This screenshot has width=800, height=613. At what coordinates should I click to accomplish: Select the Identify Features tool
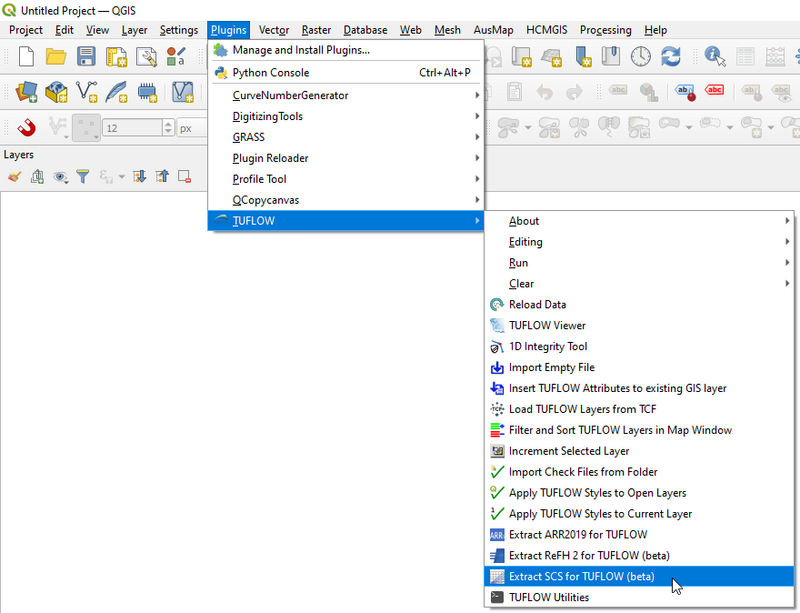(715, 57)
